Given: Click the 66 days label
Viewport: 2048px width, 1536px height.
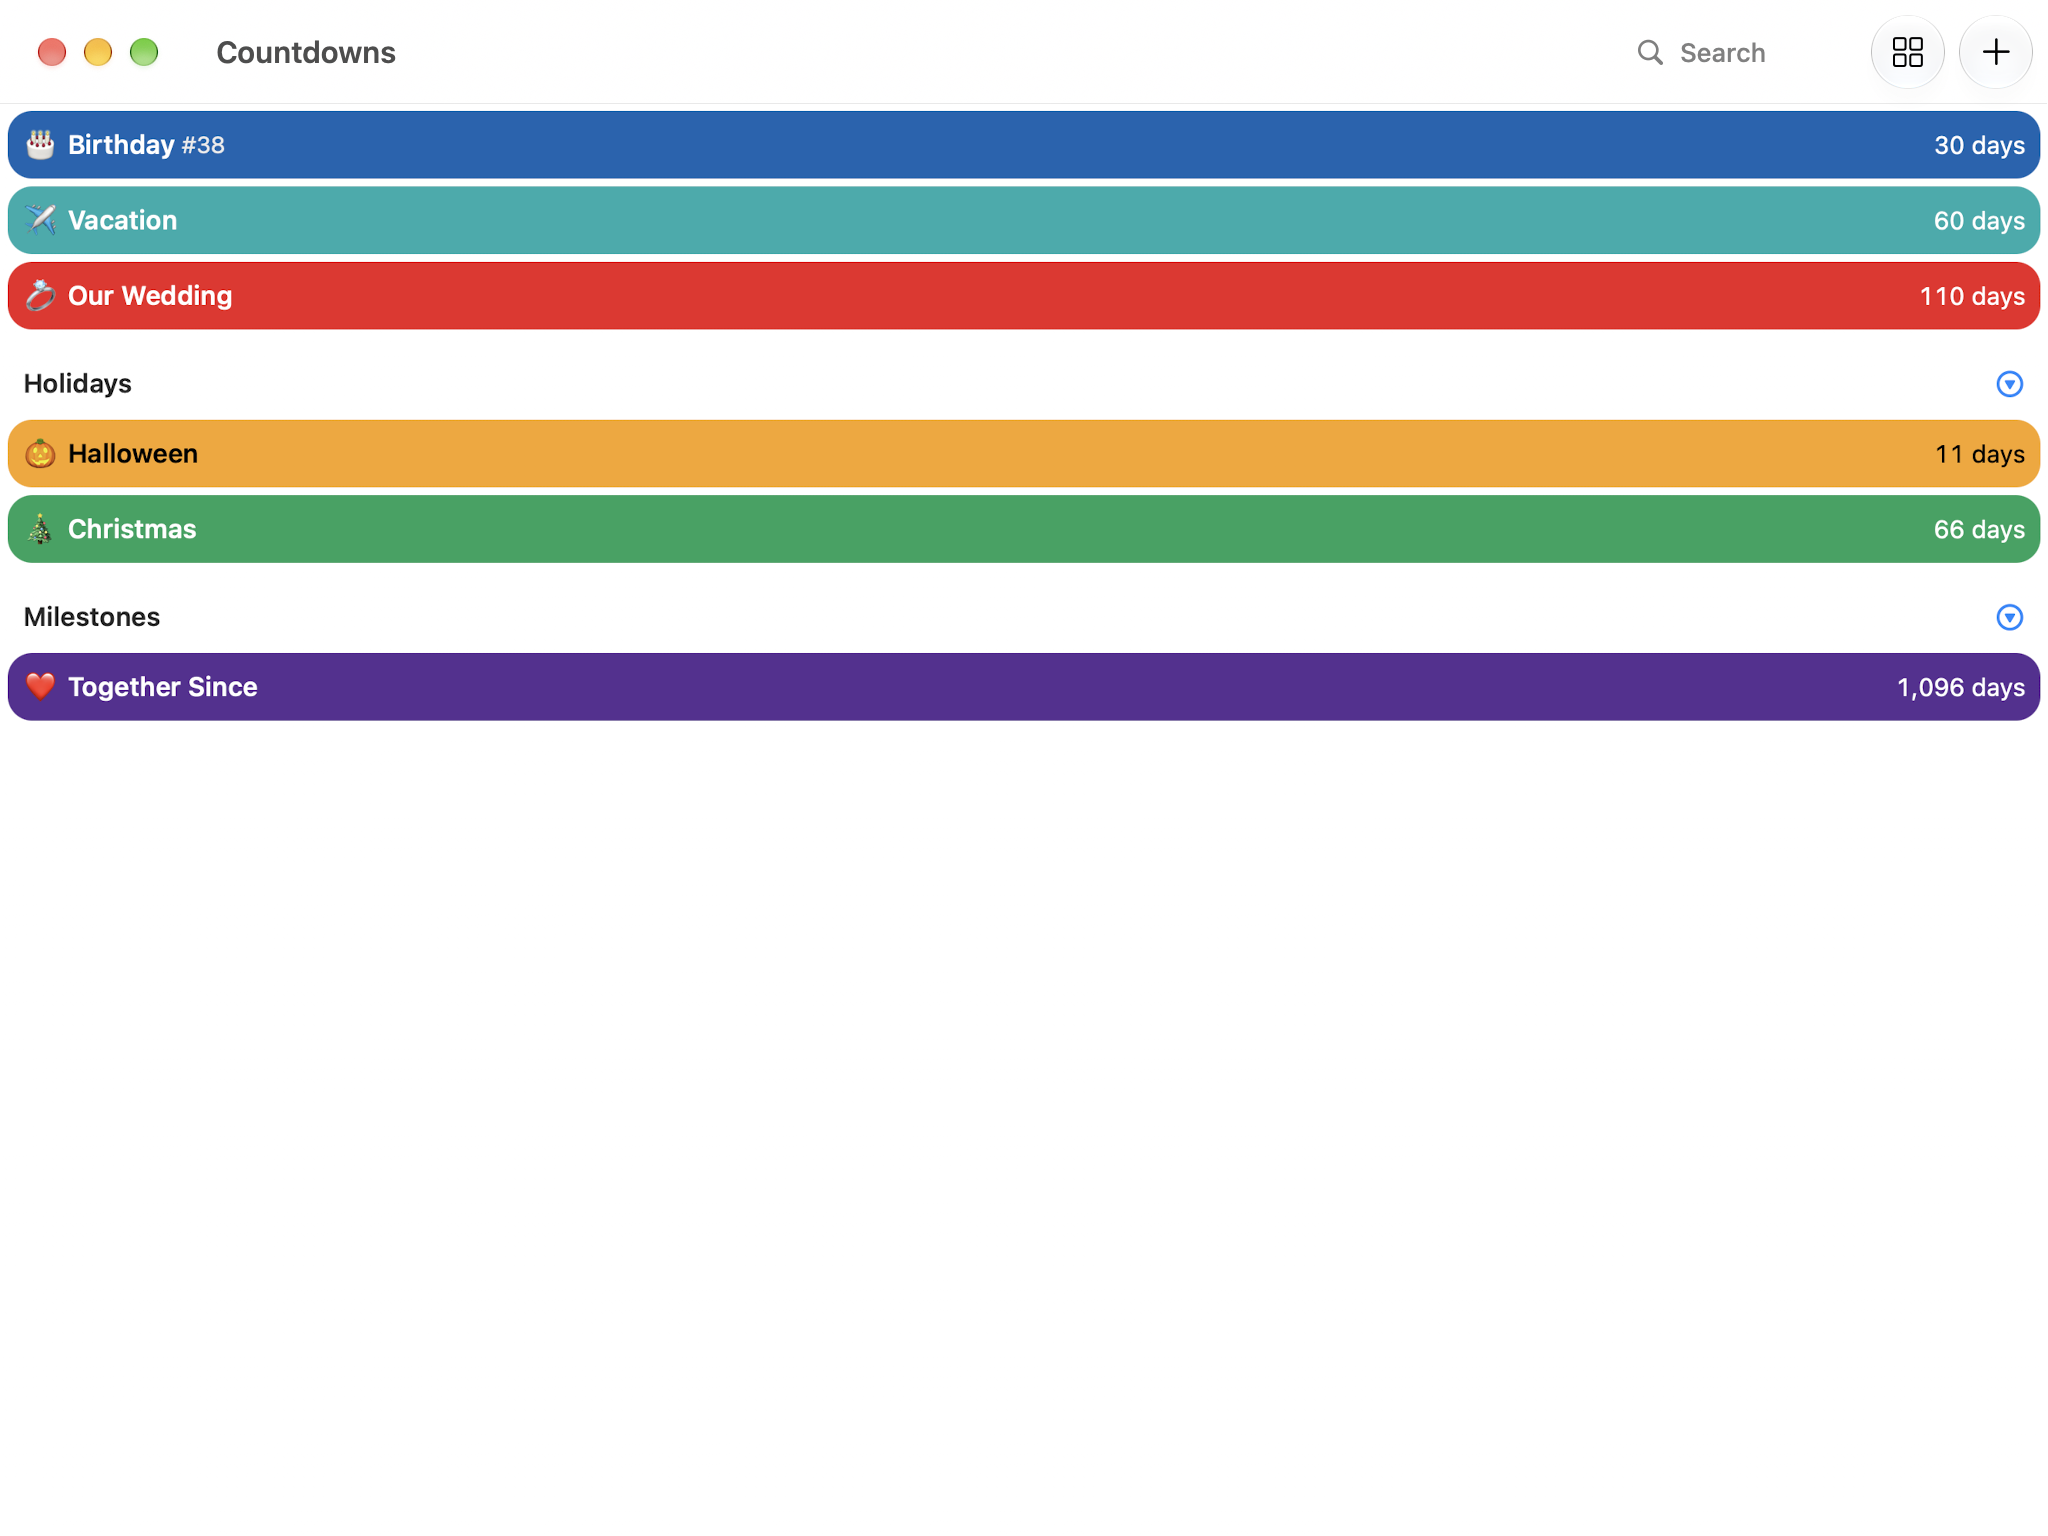Looking at the screenshot, I should coord(1979,529).
